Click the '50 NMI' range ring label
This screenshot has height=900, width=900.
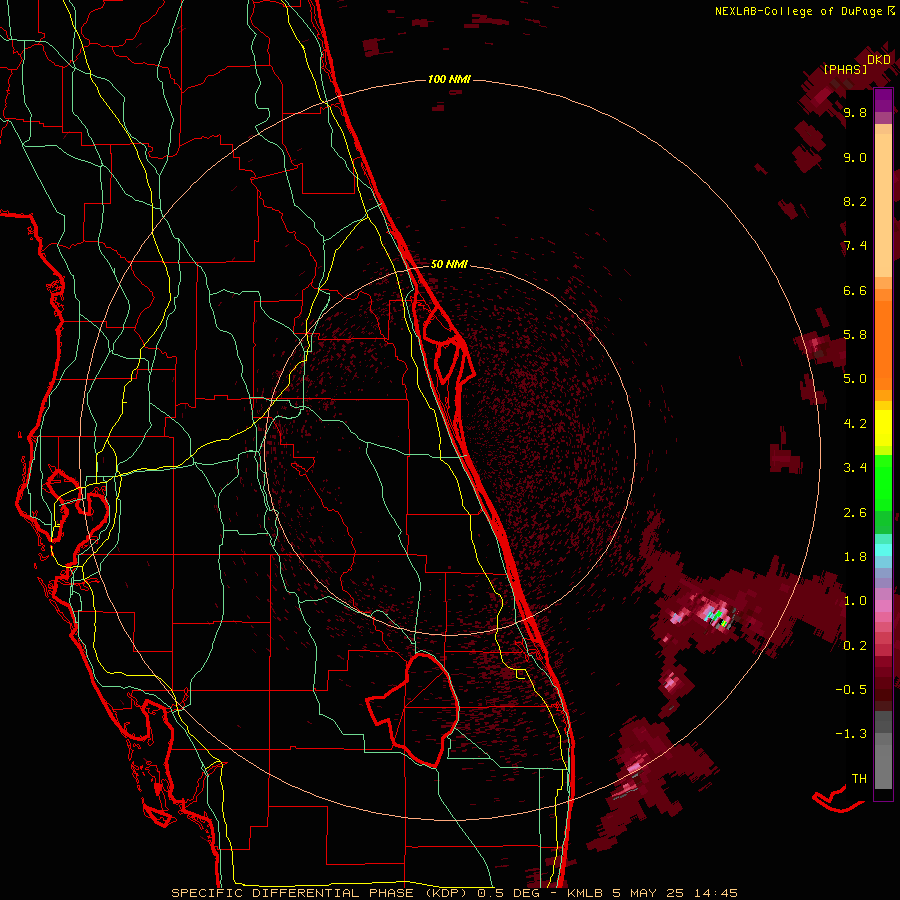click(x=449, y=264)
